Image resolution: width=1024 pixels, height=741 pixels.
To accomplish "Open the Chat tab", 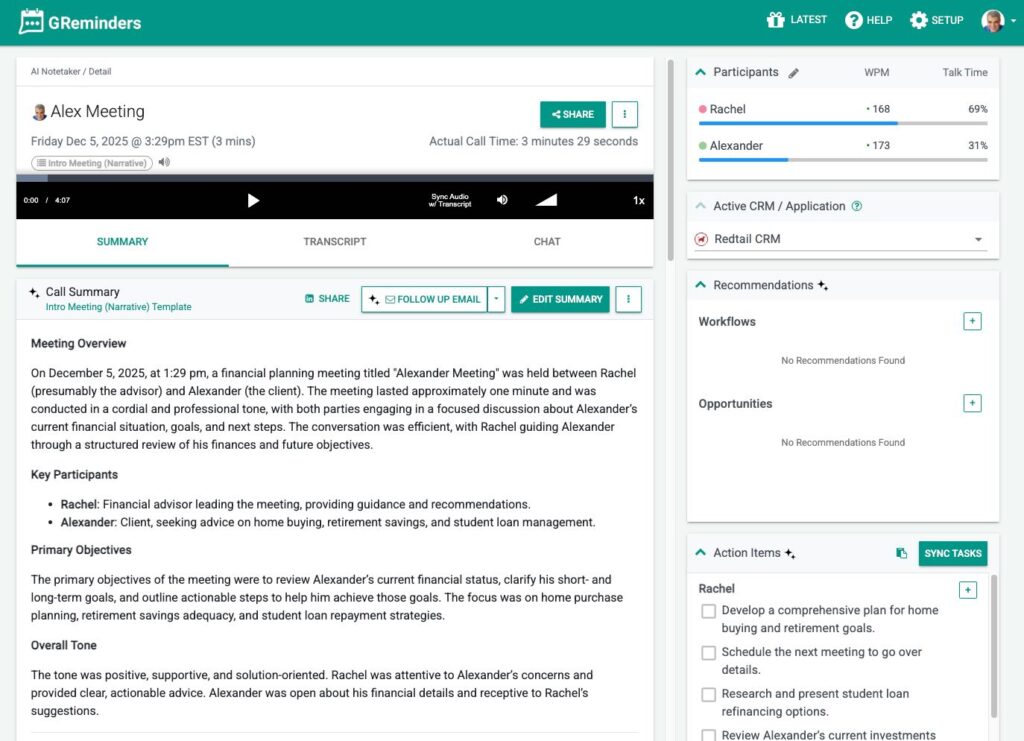I will coord(547,242).
